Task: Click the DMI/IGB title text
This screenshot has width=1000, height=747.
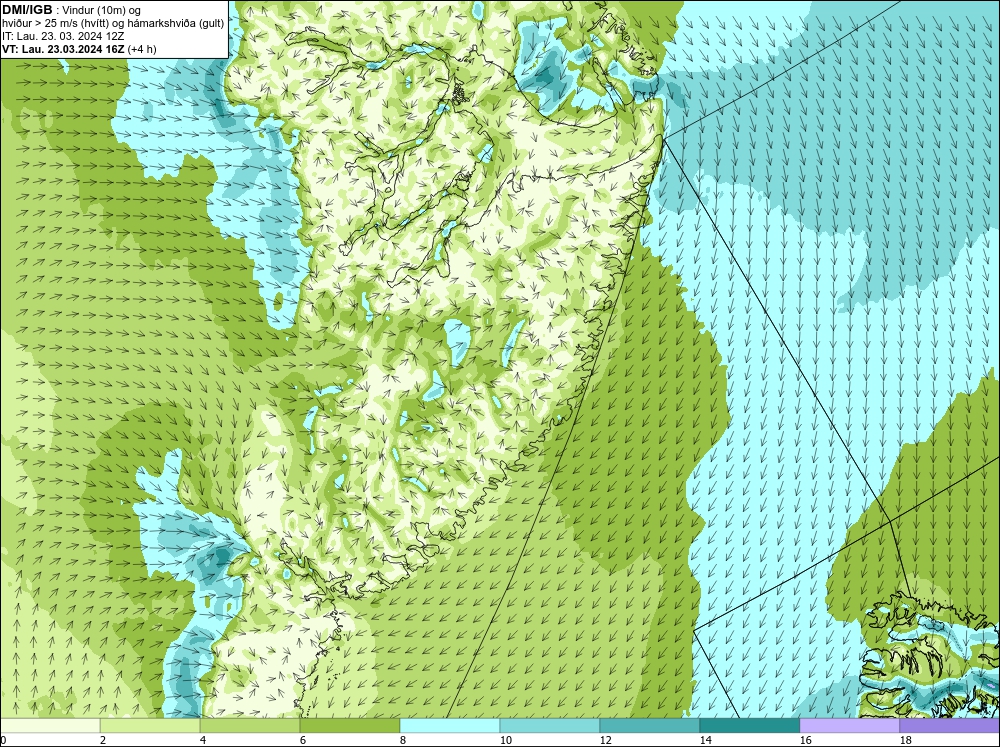Action: click(27, 10)
